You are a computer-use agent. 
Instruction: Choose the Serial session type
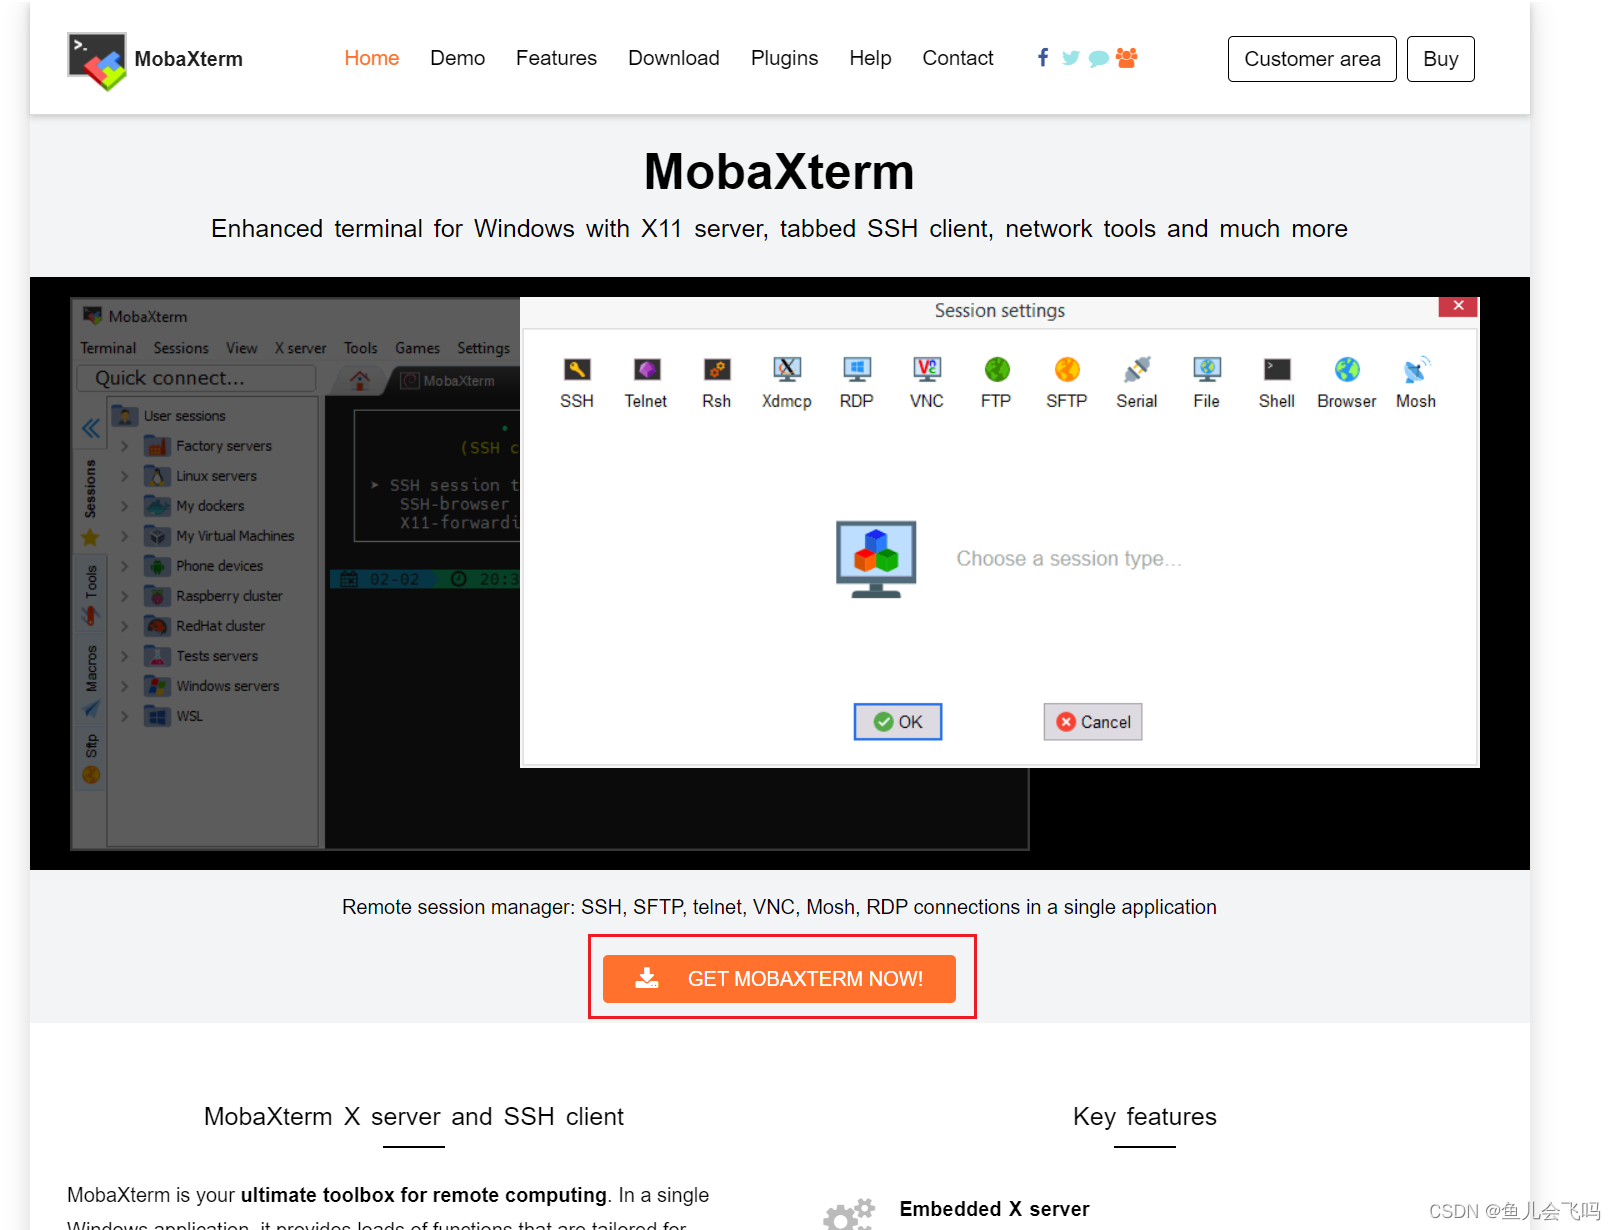pos(1136,381)
